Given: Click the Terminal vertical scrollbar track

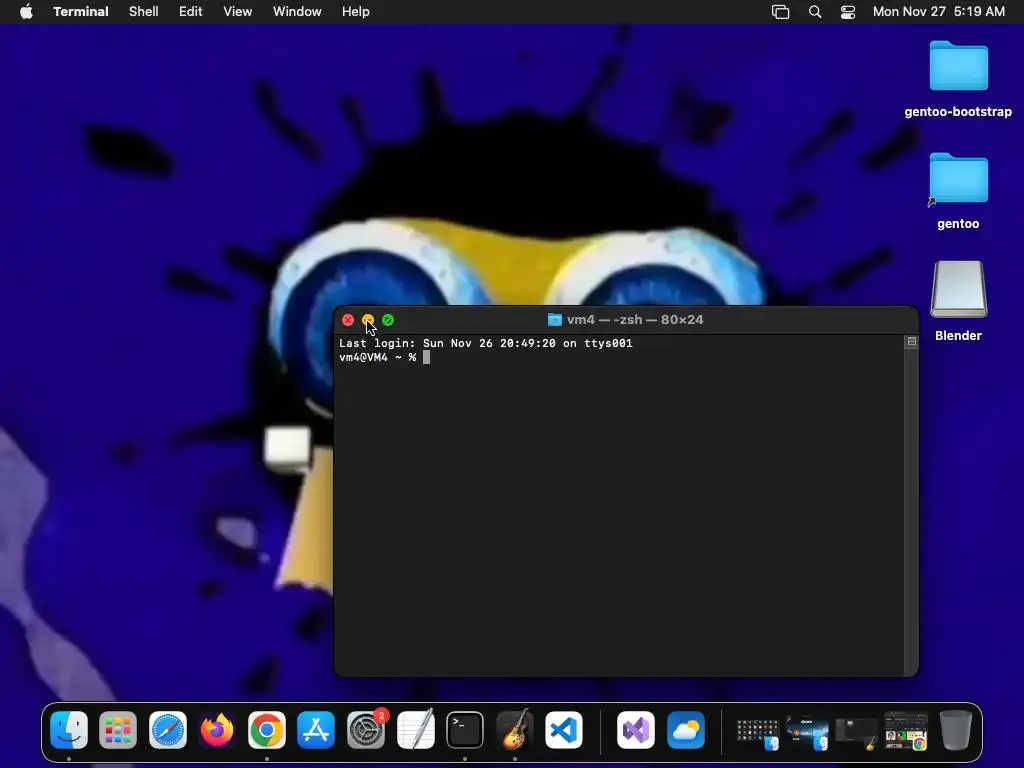Looking at the screenshot, I should click(x=911, y=512).
